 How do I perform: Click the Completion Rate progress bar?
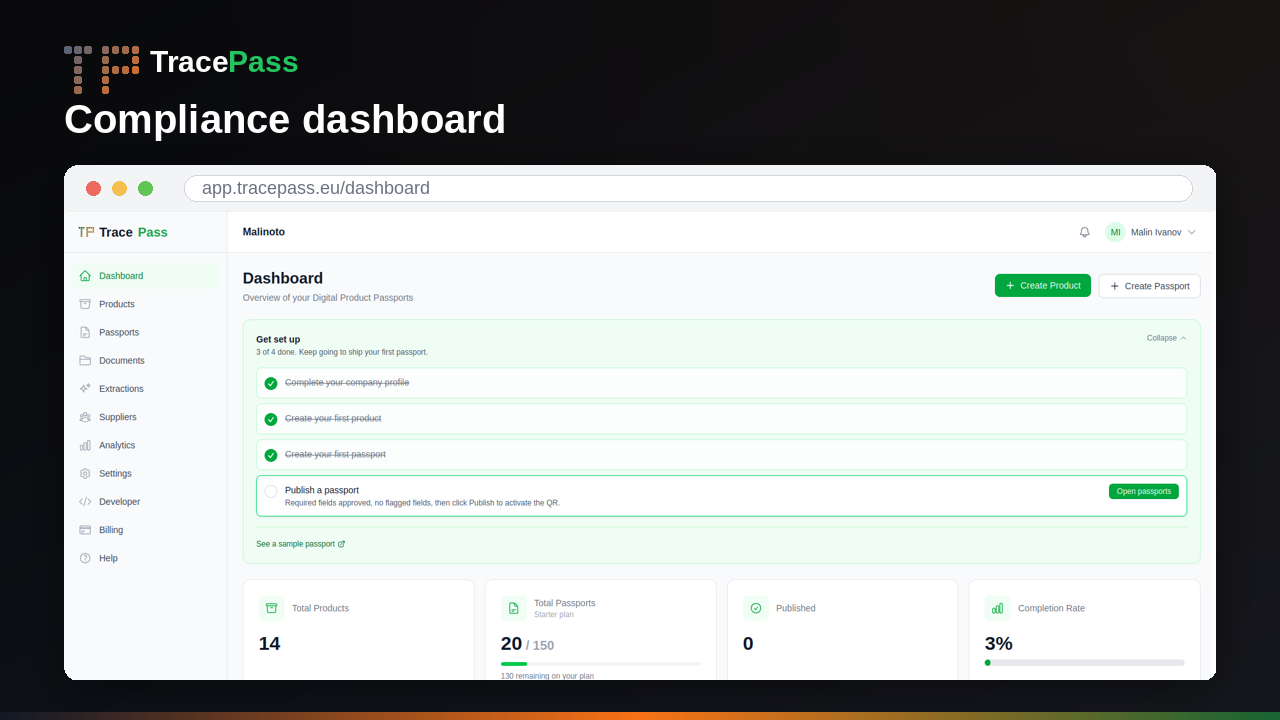tap(1084, 662)
